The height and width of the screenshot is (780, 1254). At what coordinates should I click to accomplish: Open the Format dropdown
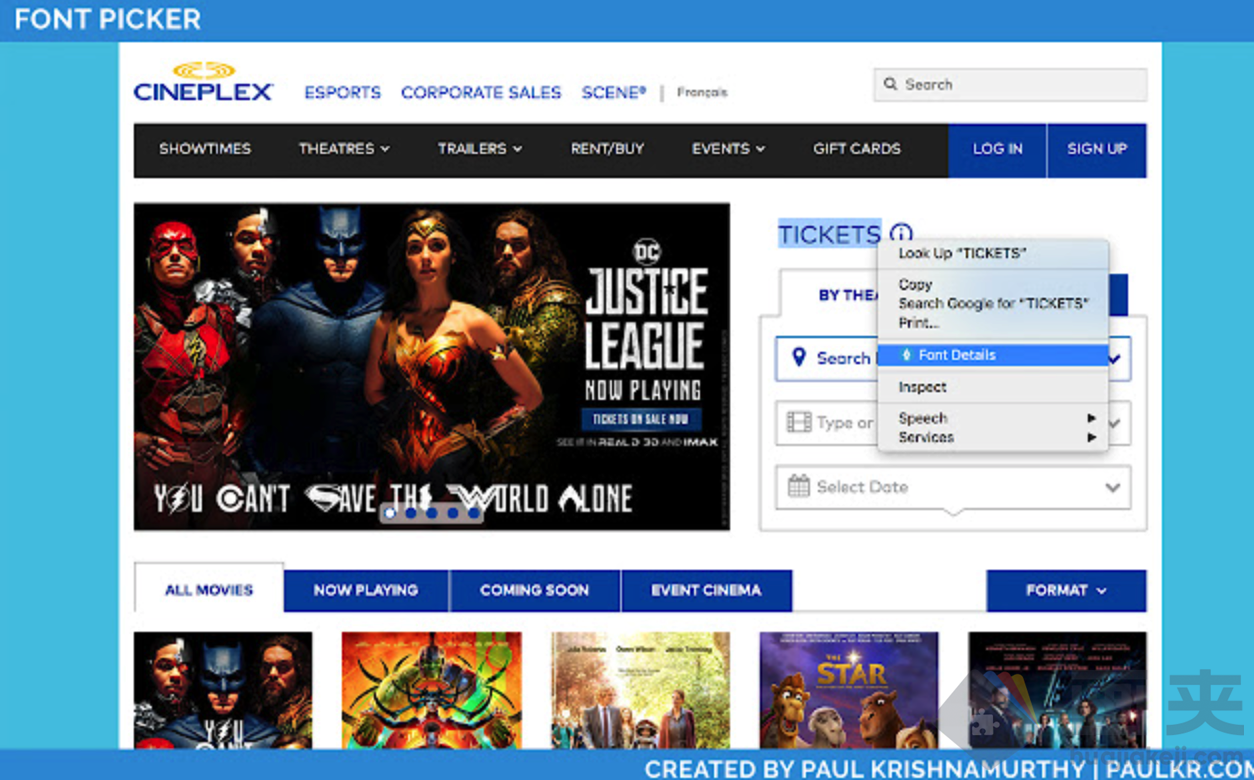[1065, 591]
